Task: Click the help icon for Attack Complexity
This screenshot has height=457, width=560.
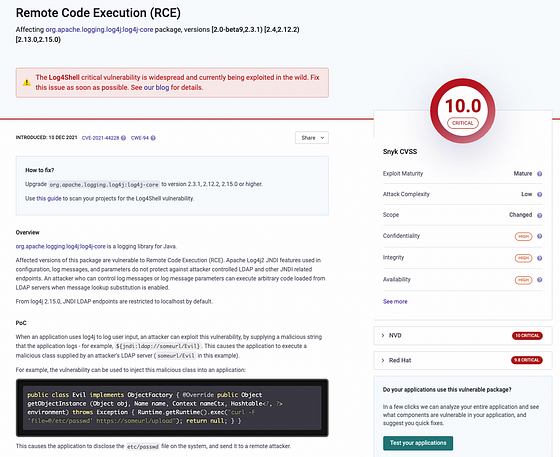Action: (x=540, y=195)
